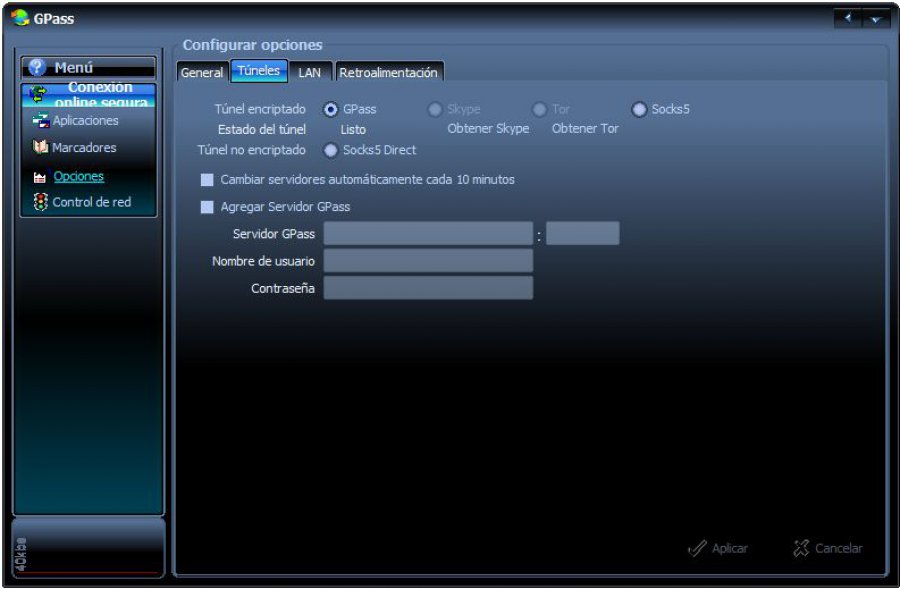Select Conexión online segura menu item
This screenshot has height=589, width=900.
[x=89, y=95]
